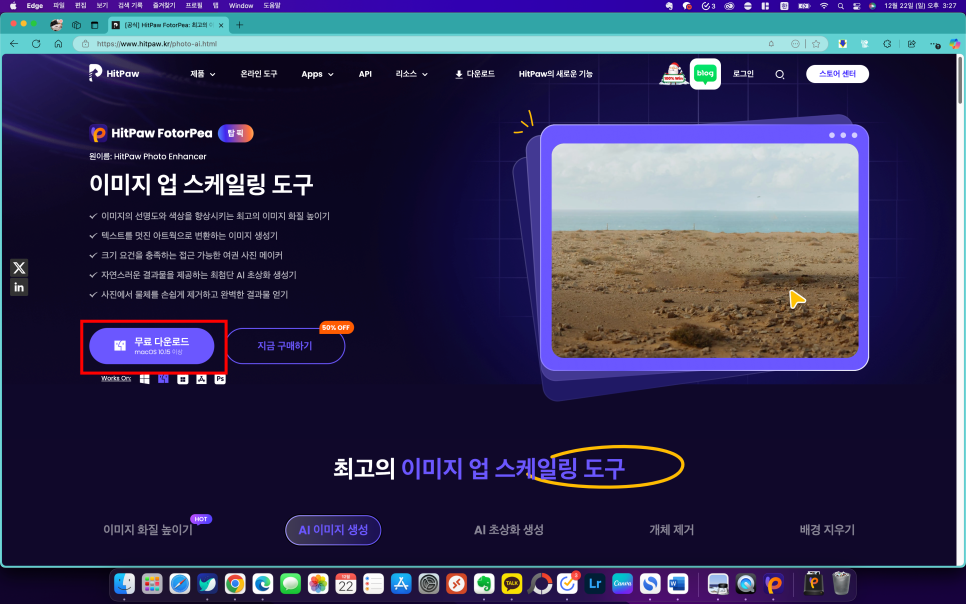966x604 pixels.
Task: Reload the page with refresh icon
Action: coord(36,44)
